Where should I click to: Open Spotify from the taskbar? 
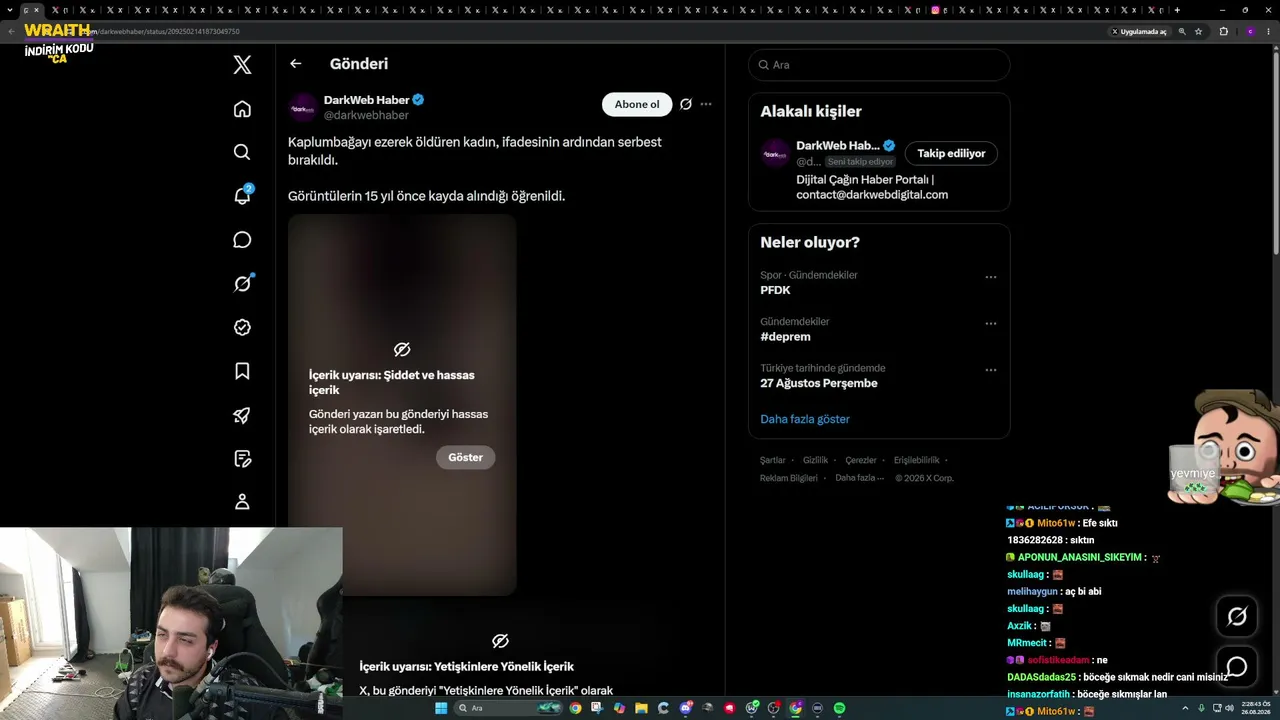(839, 708)
